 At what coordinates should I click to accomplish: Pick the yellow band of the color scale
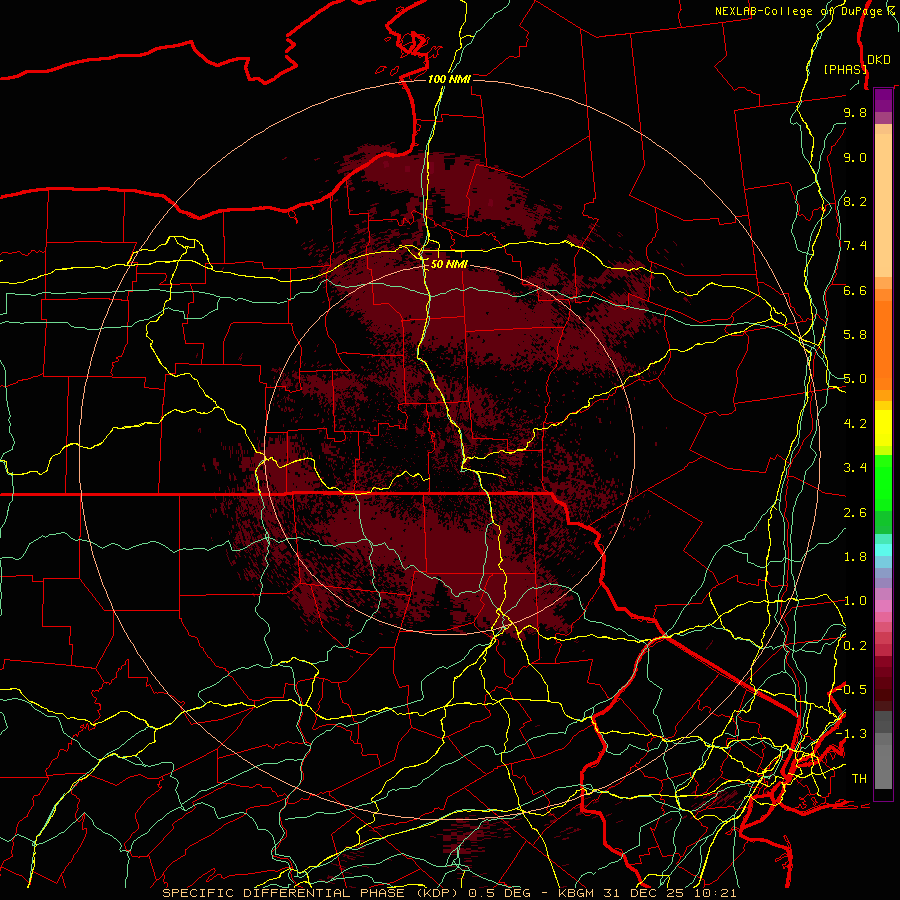pyautogui.click(x=883, y=428)
